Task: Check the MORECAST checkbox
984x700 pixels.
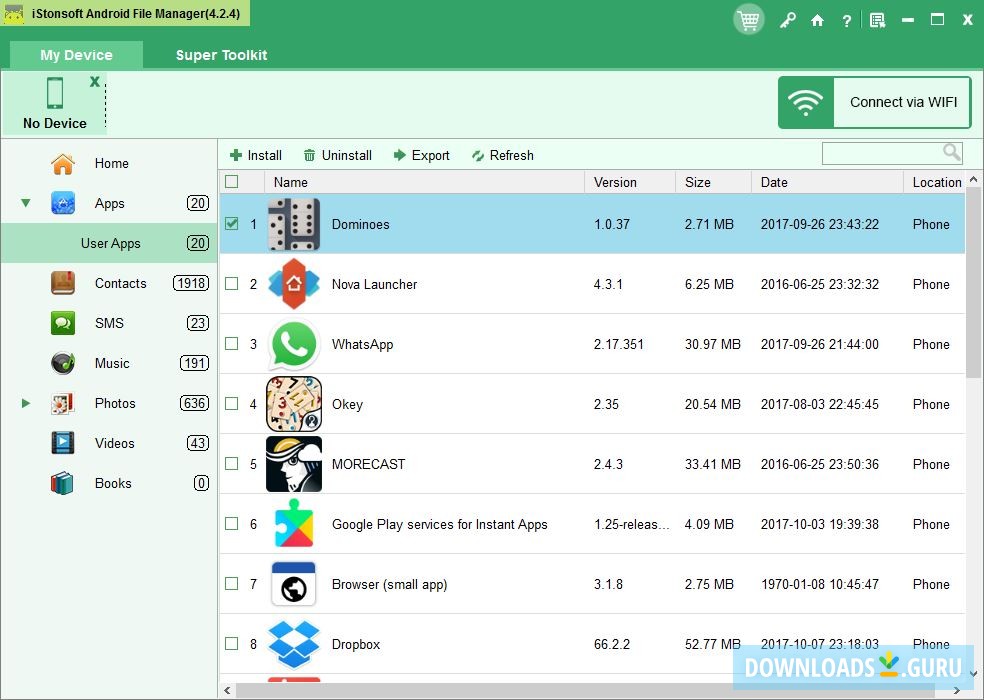Action: click(x=232, y=463)
